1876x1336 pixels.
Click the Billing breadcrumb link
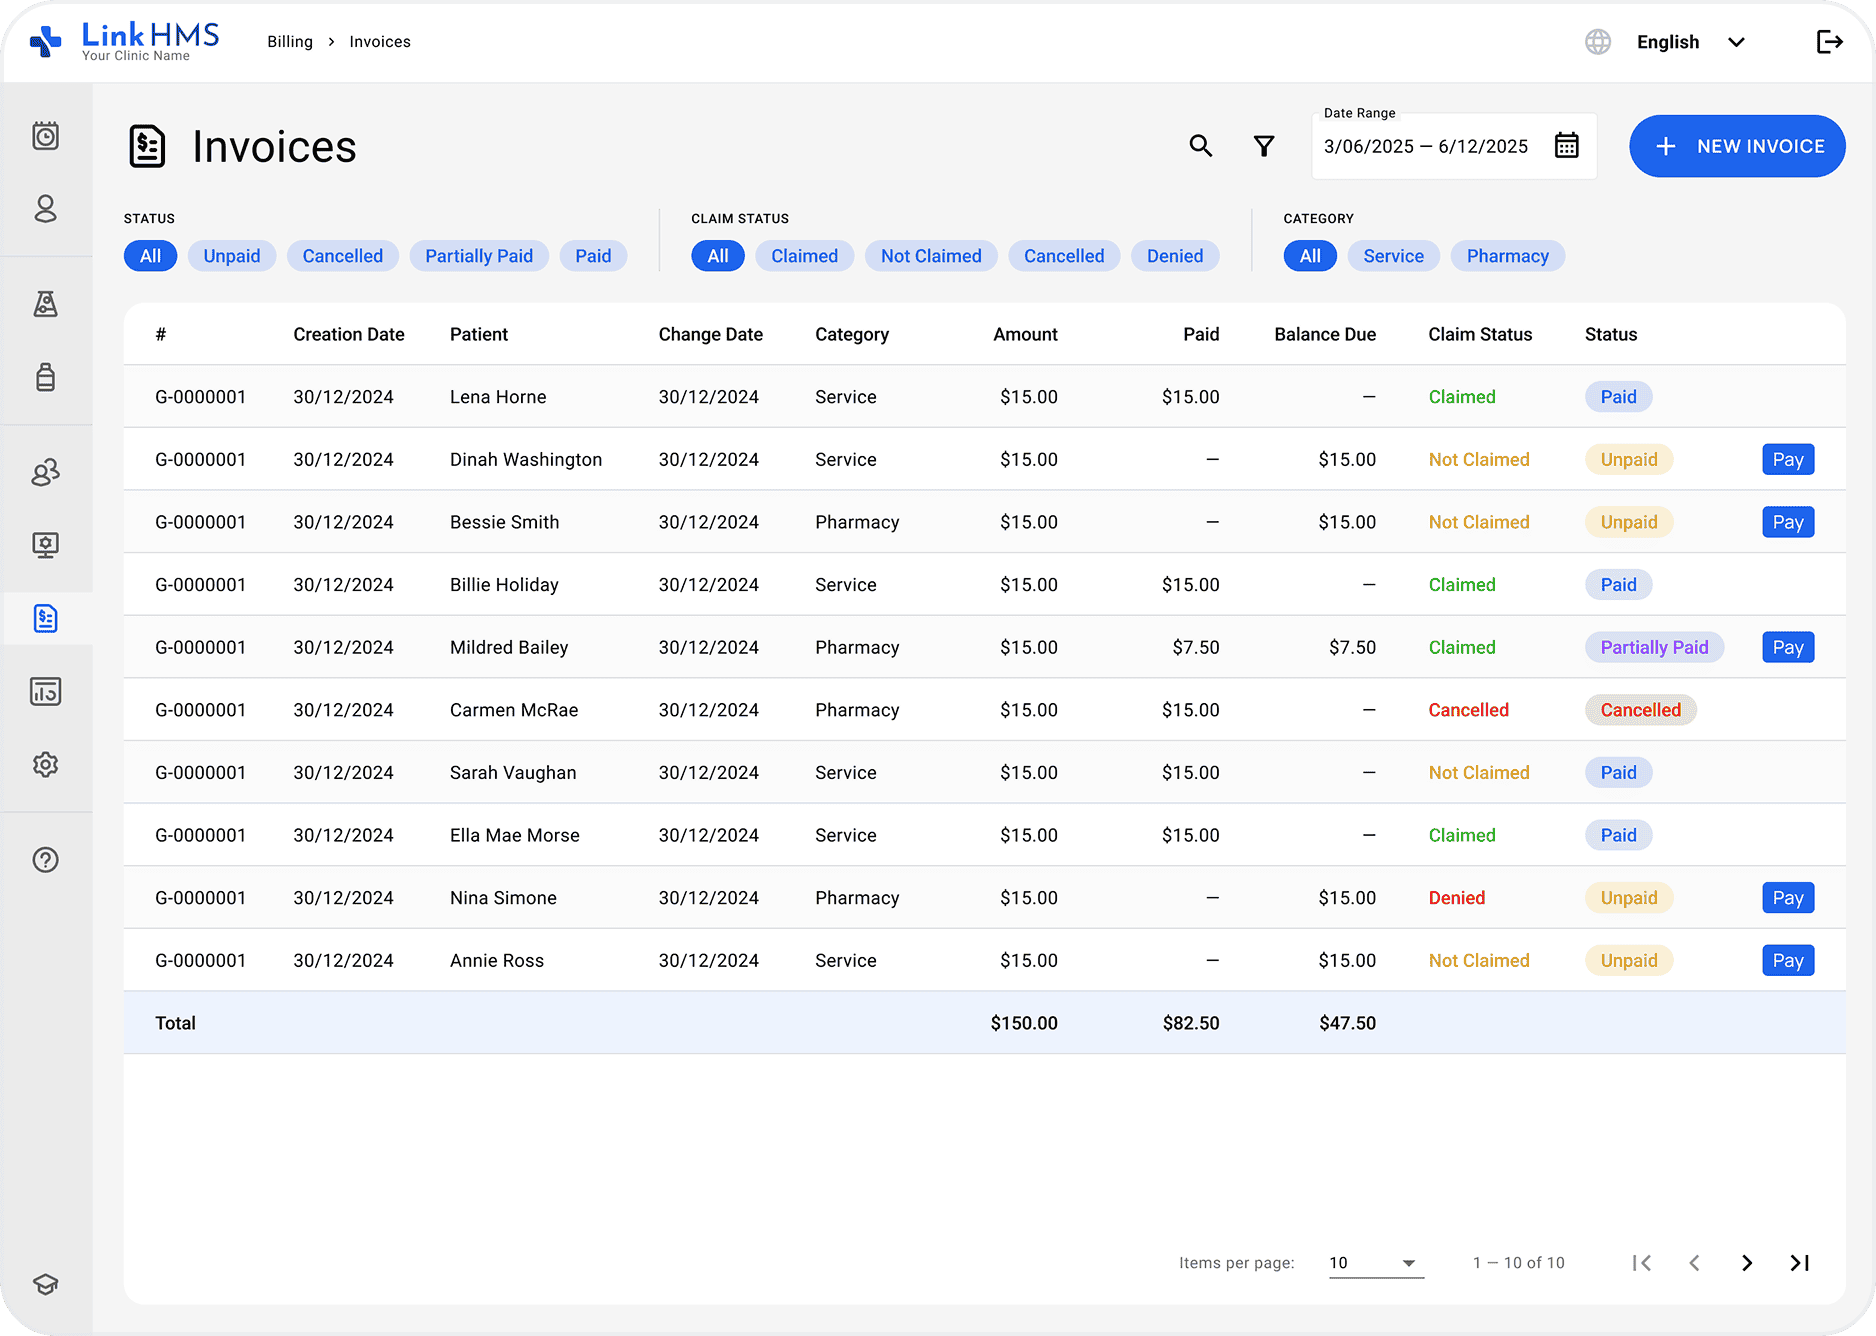tap(290, 42)
